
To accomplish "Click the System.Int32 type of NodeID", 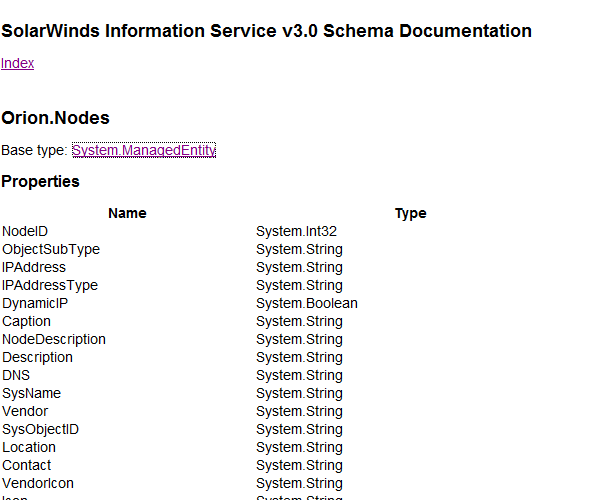I will (296, 231).
